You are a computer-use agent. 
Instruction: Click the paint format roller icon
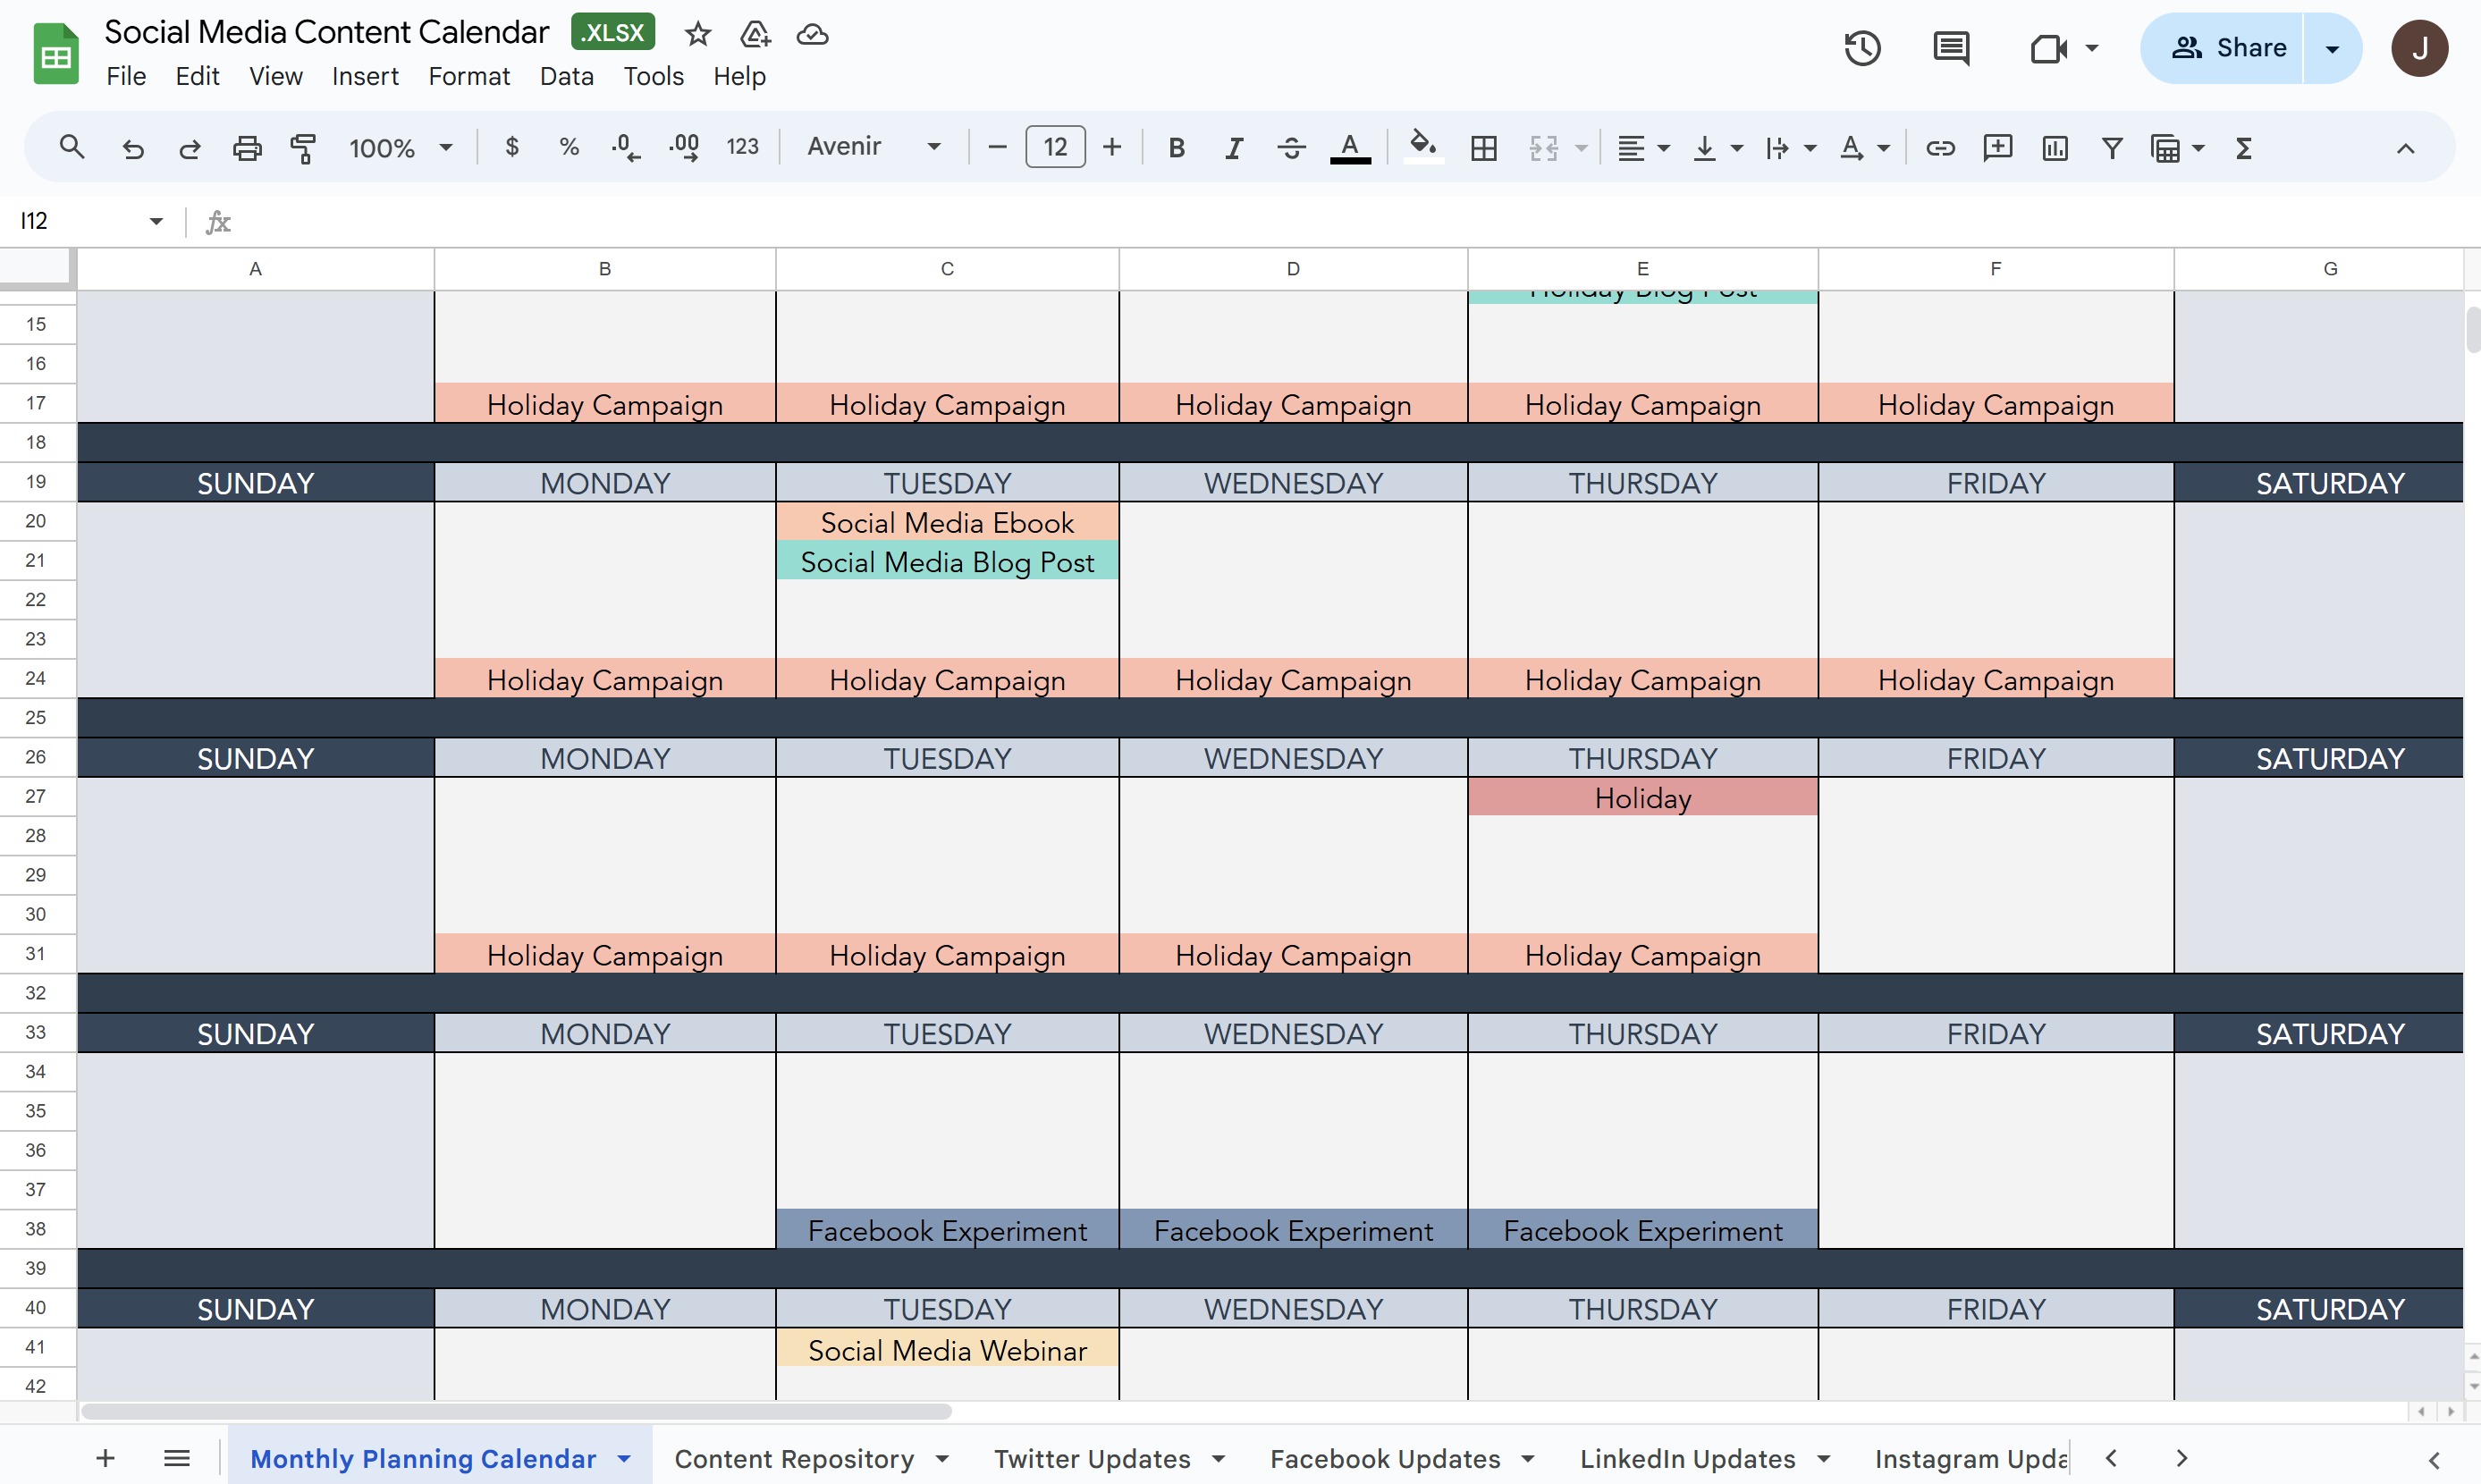(303, 148)
